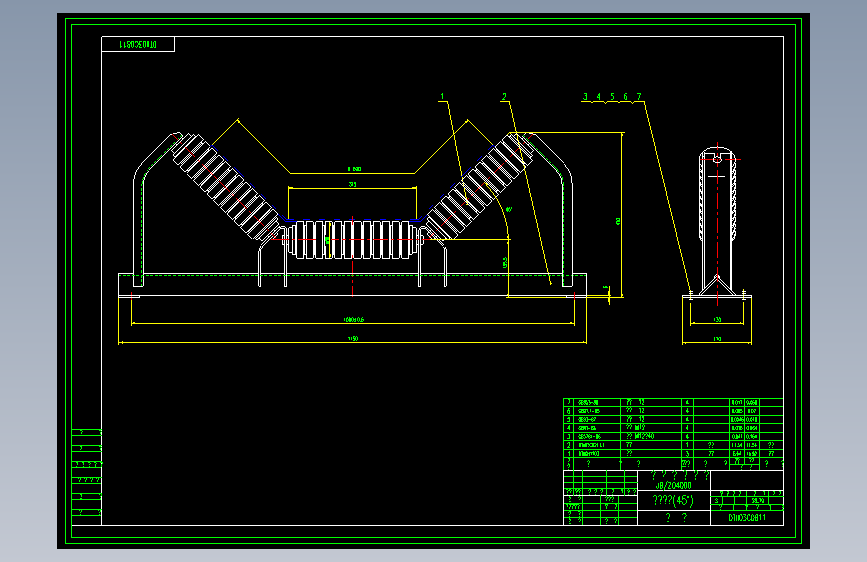This screenshot has height=562, width=867.
Task: Click the part callout number 5
Action: coord(612,96)
